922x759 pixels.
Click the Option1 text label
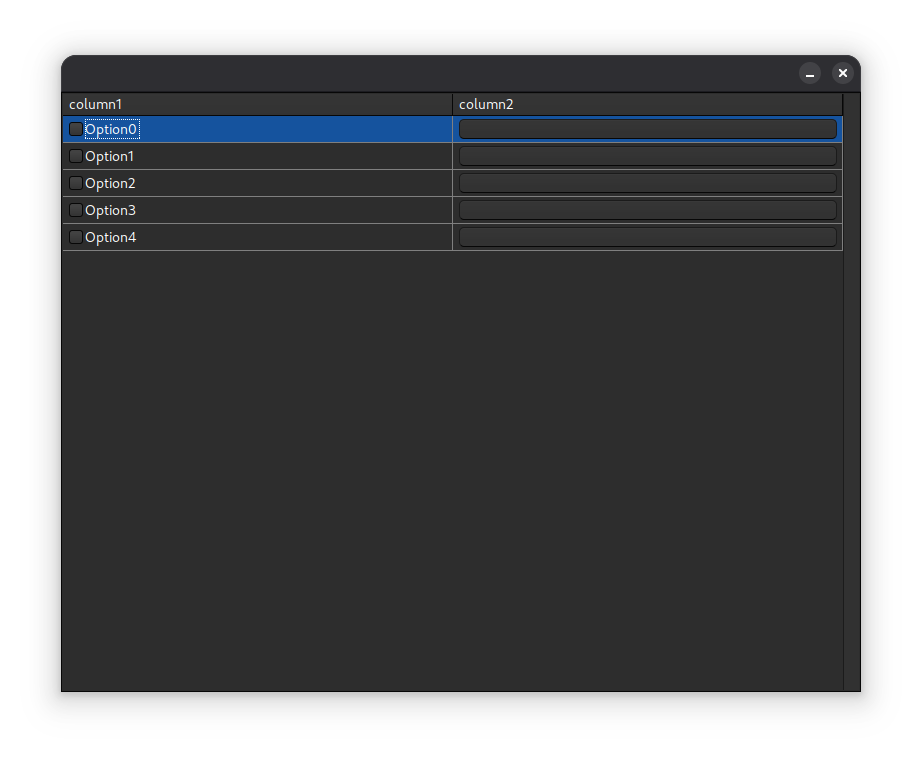coord(110,156)
